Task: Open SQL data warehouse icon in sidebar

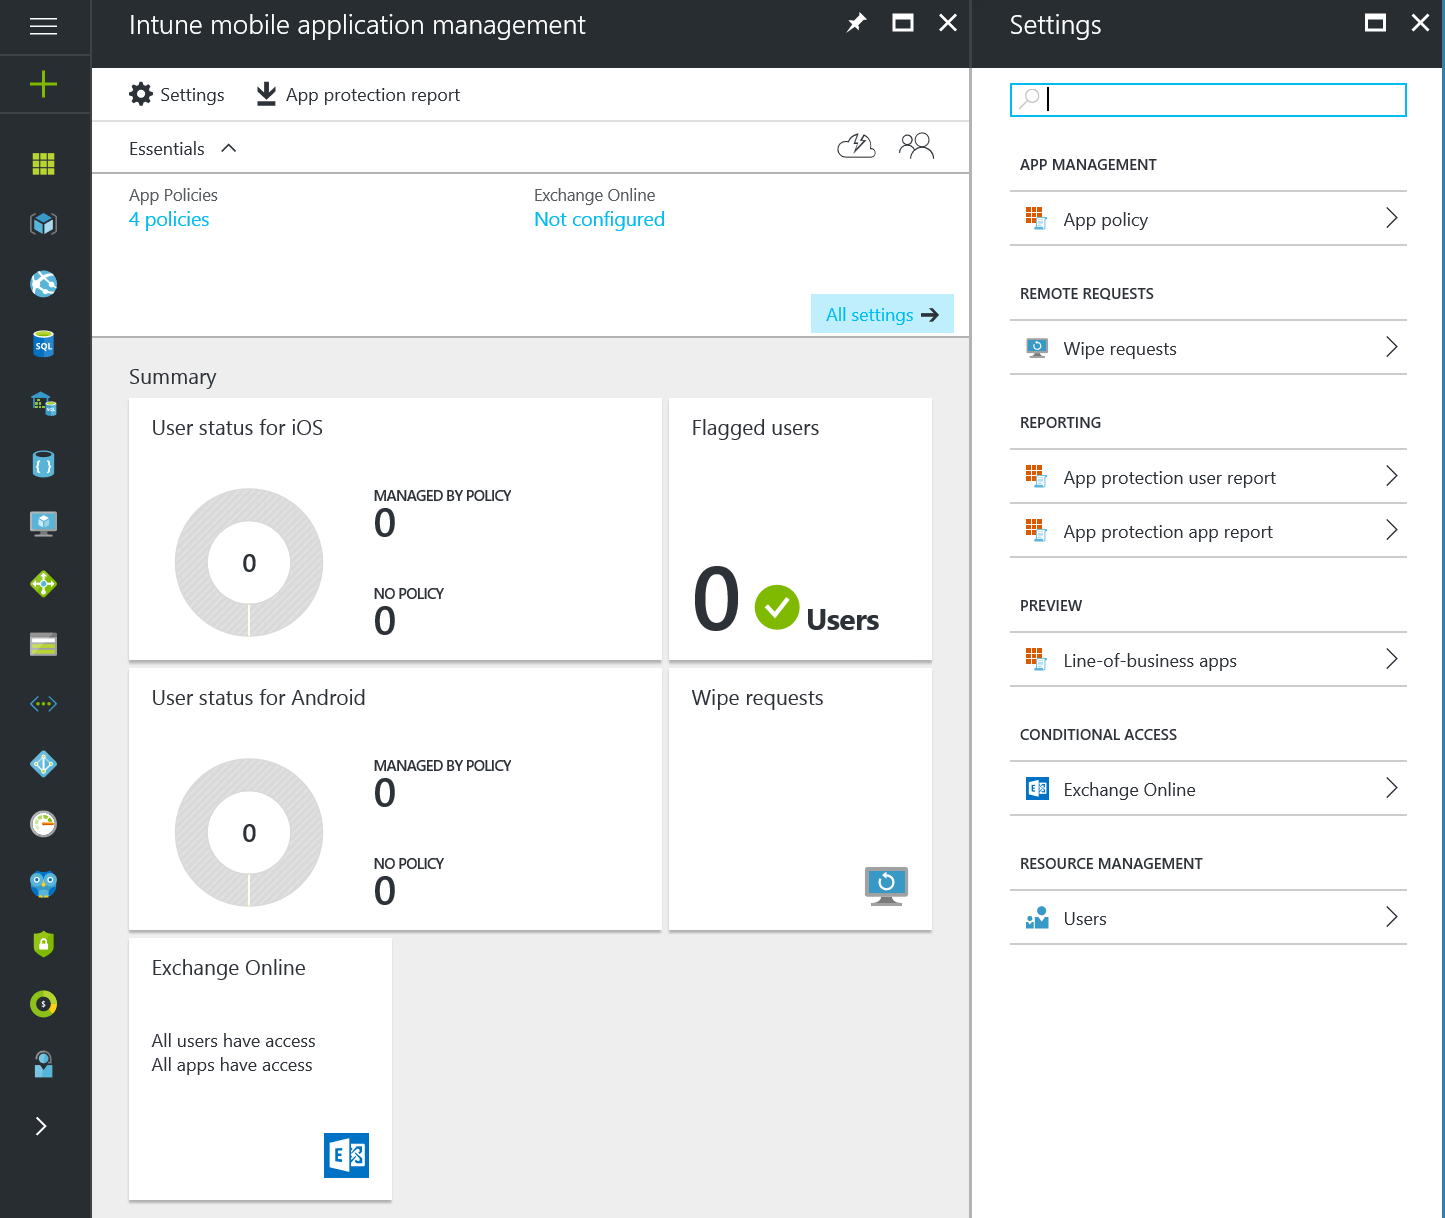Action: tap(44, 404)
